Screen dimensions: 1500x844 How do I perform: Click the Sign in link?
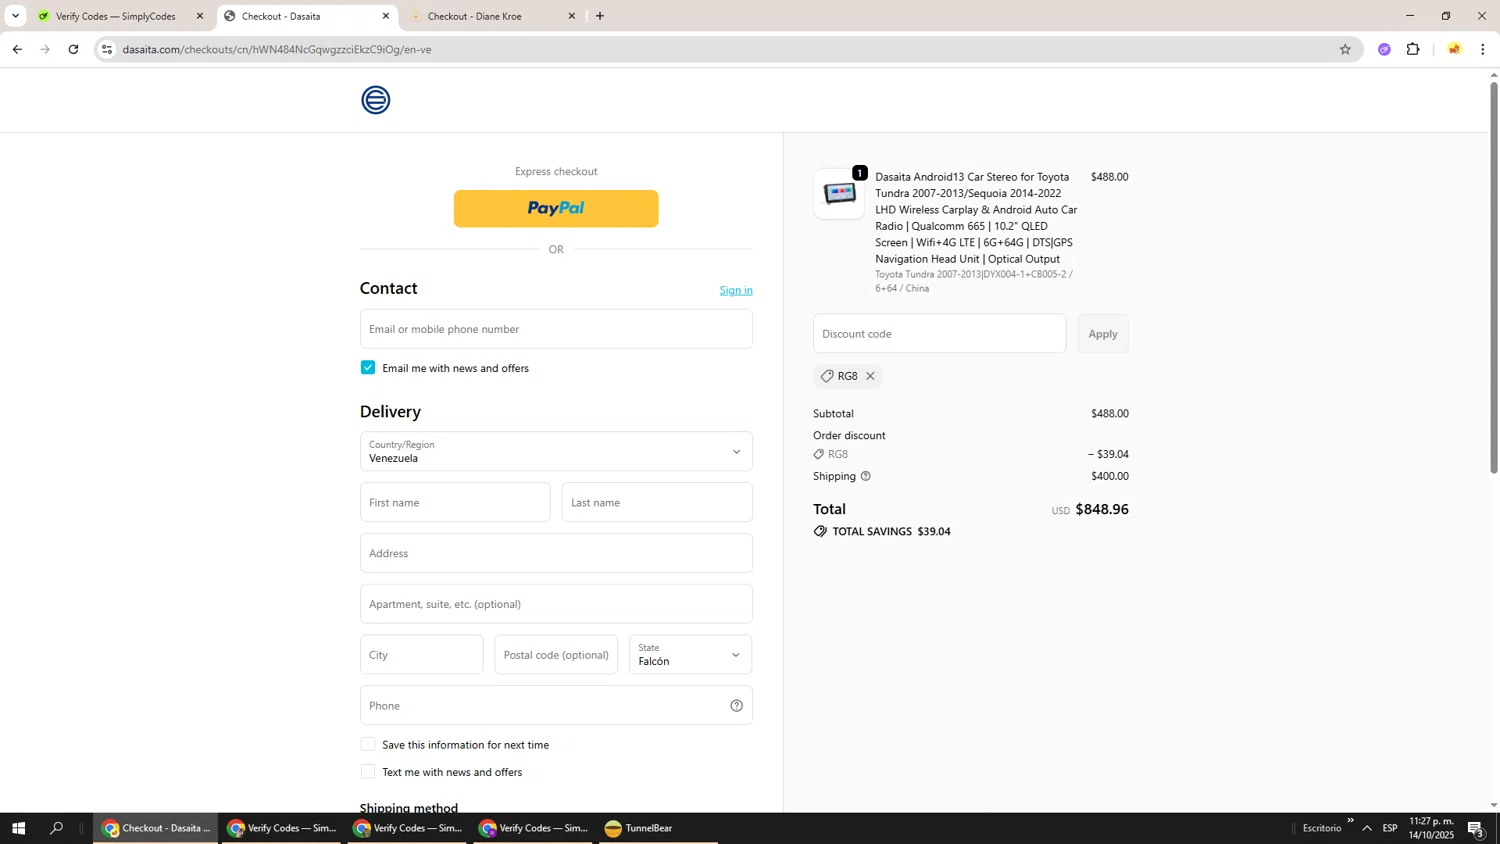(x=736, y=290)
